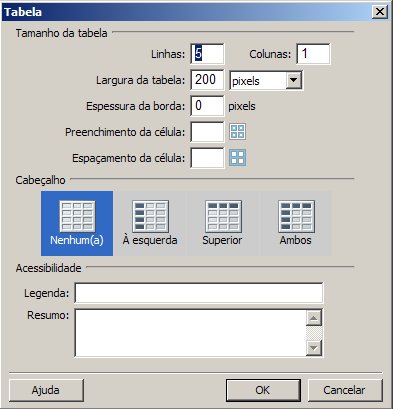Open Ajuda help button
The image size is (393, 409).
(46, 390)
